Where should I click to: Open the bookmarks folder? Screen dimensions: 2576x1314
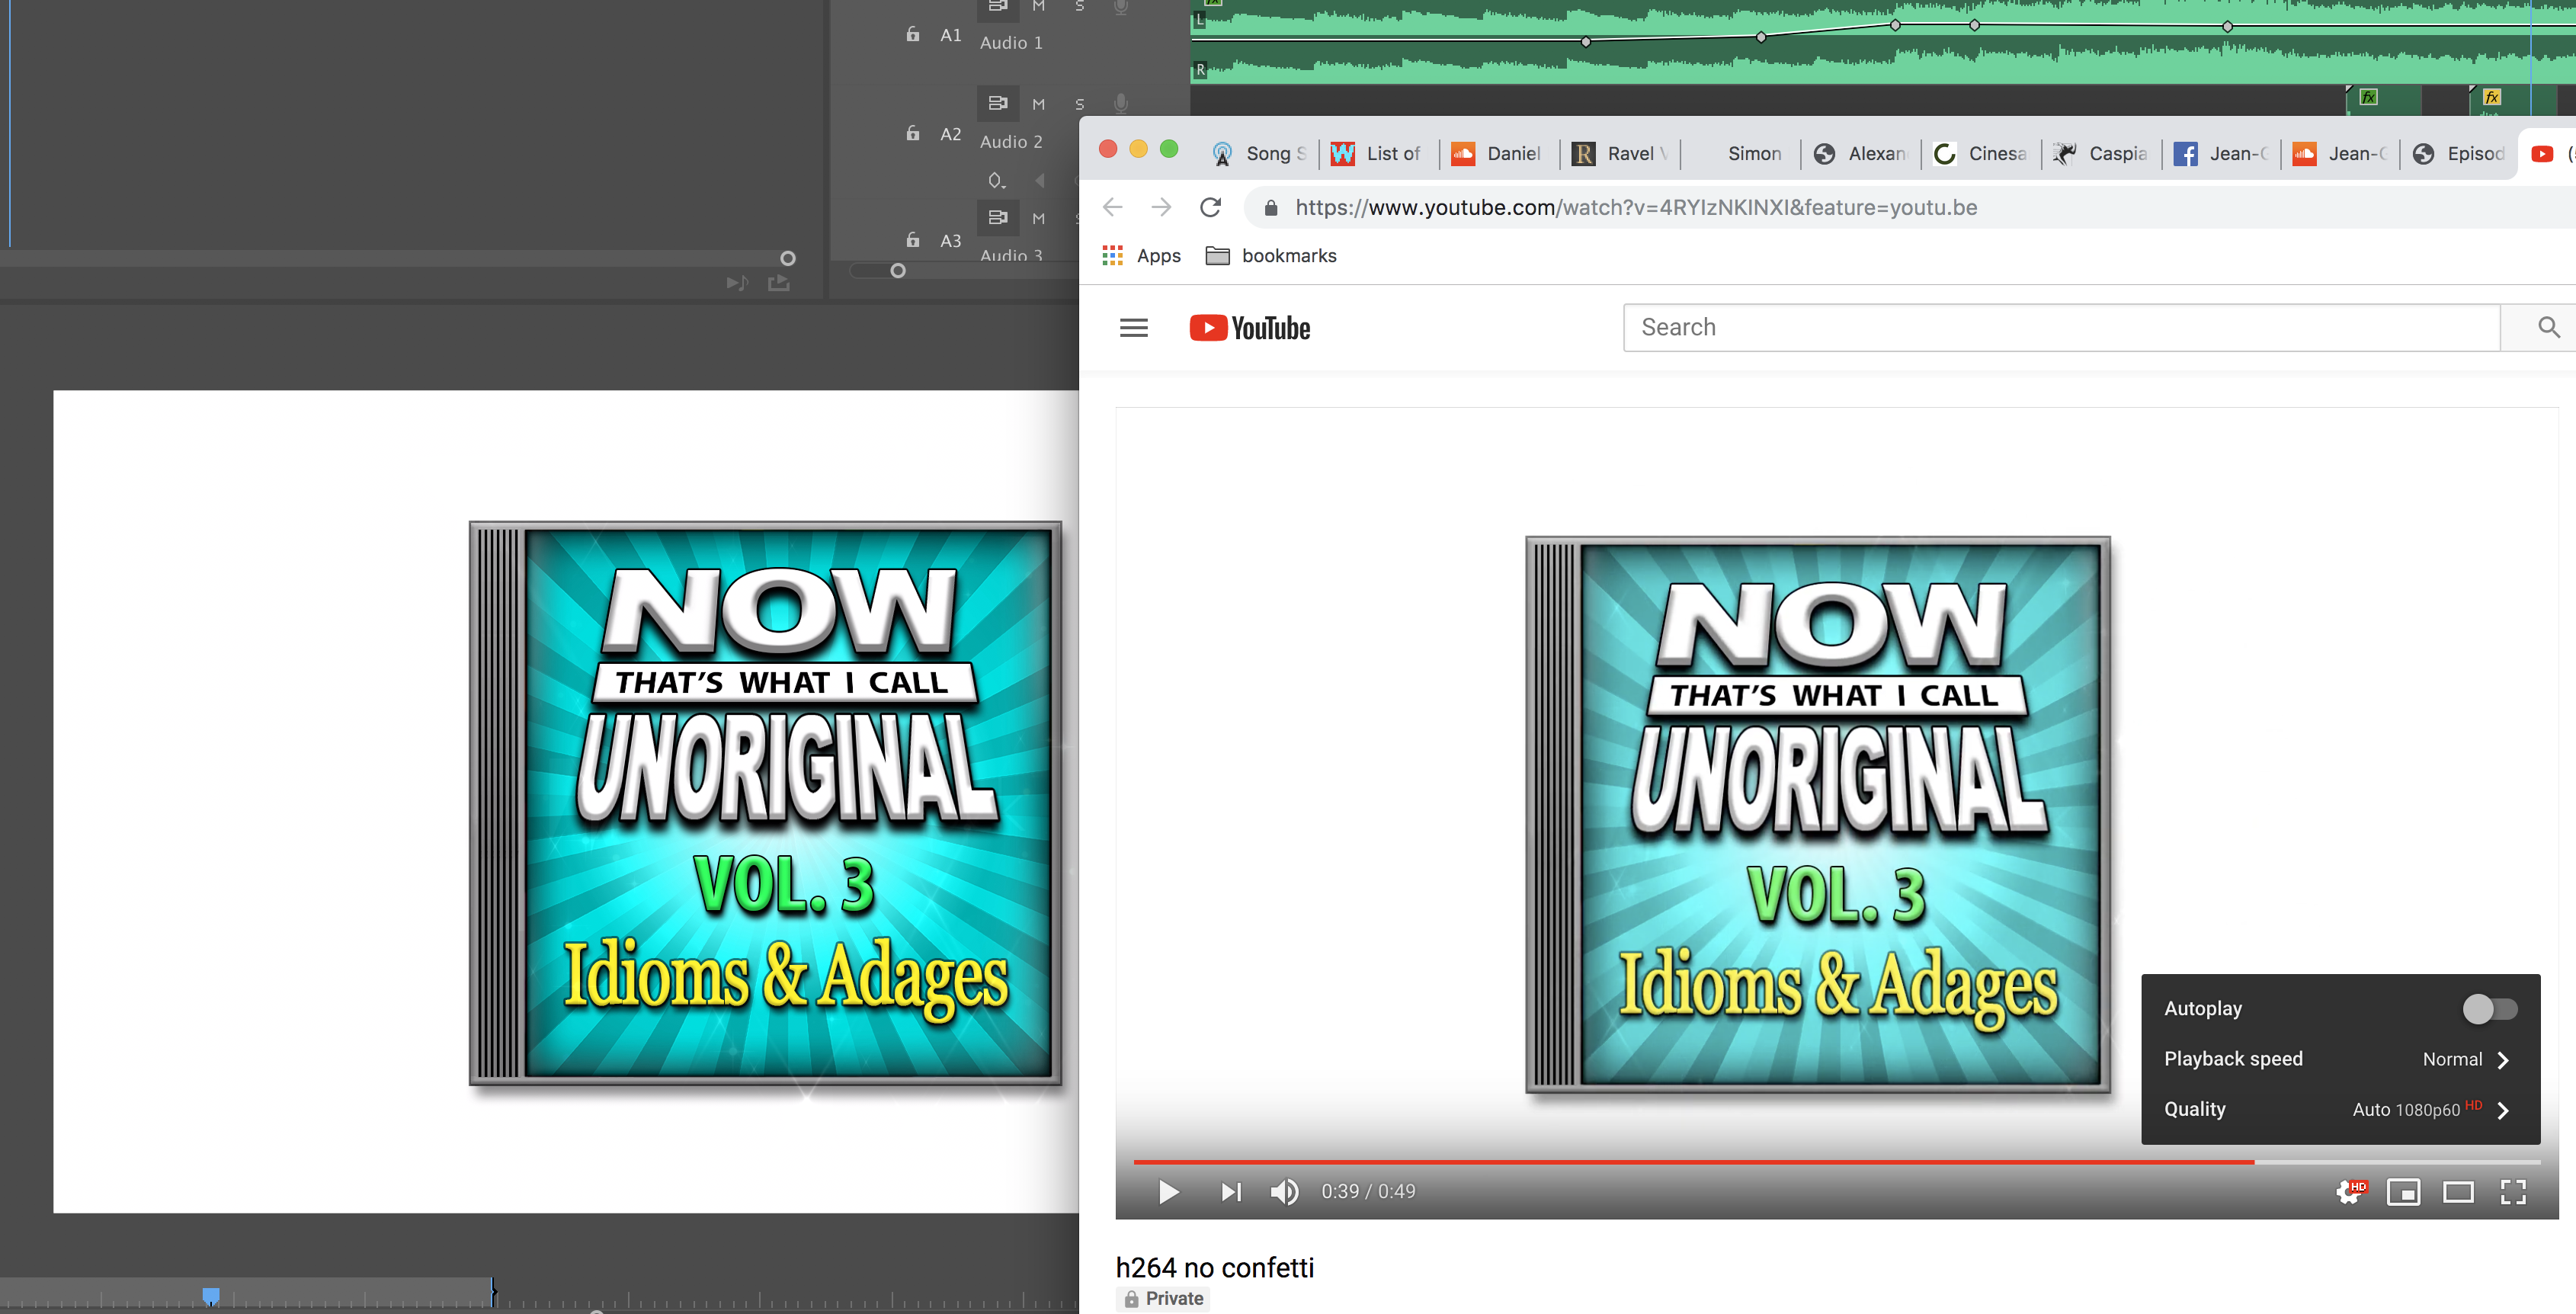pos(1271,256)
